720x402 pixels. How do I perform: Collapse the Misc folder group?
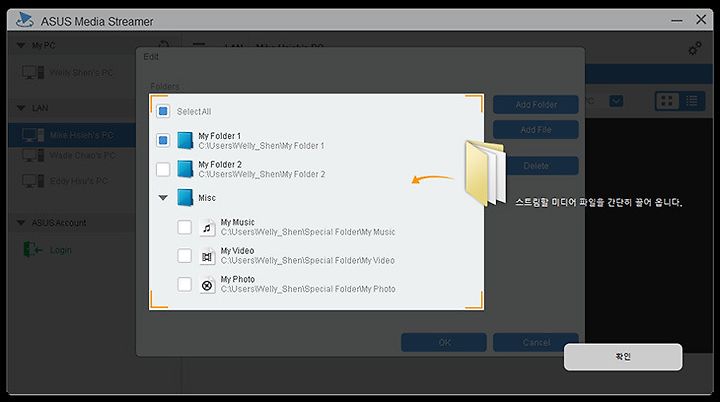[163, 198]
